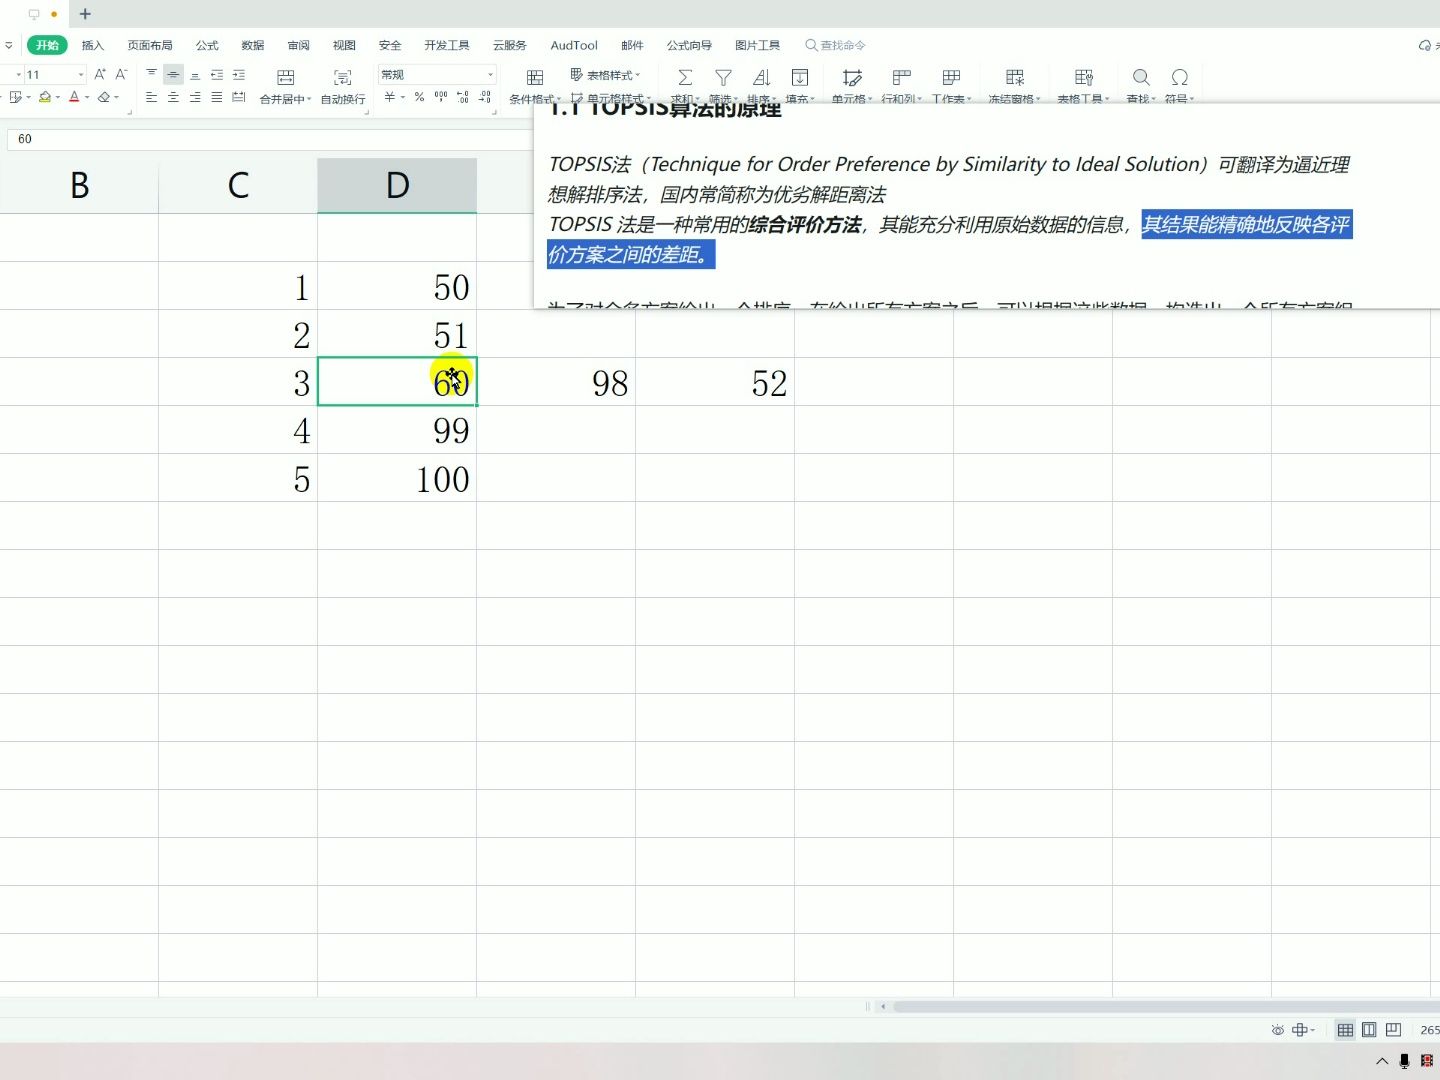
Task: Open the 单元格 cell options icon
Action: tap(852, 77)
